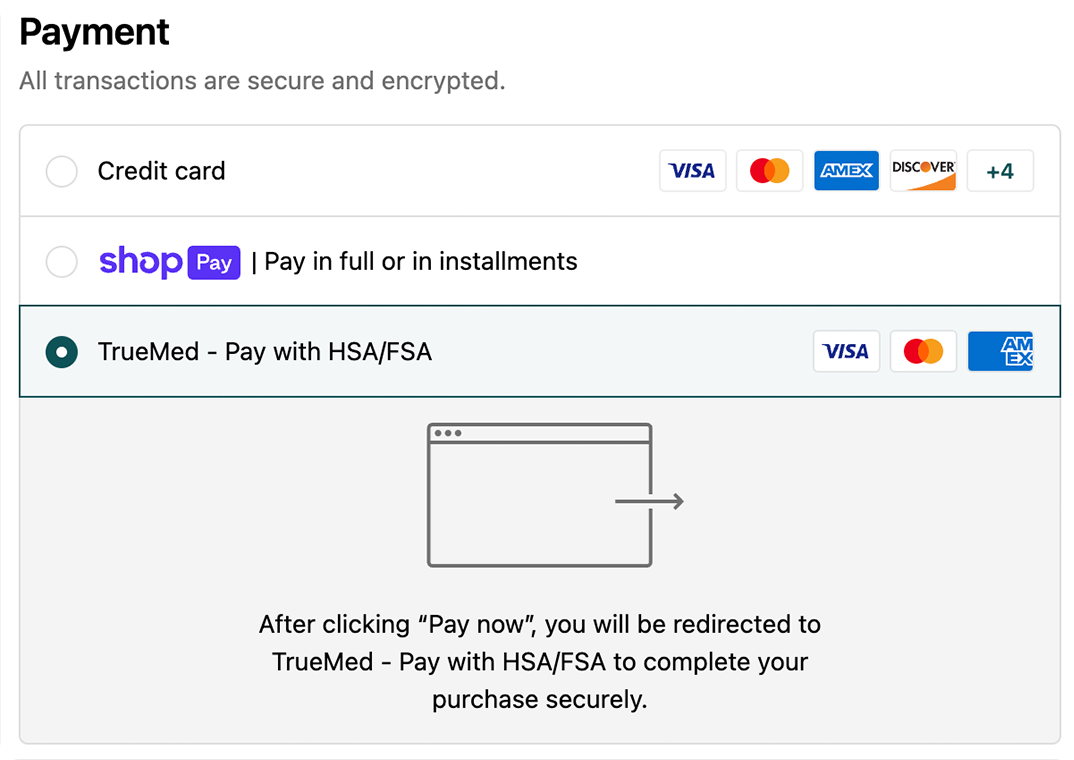Select the Shop Pay radio button
Viewport: 1074px width, 760px height.
point(62,262)
